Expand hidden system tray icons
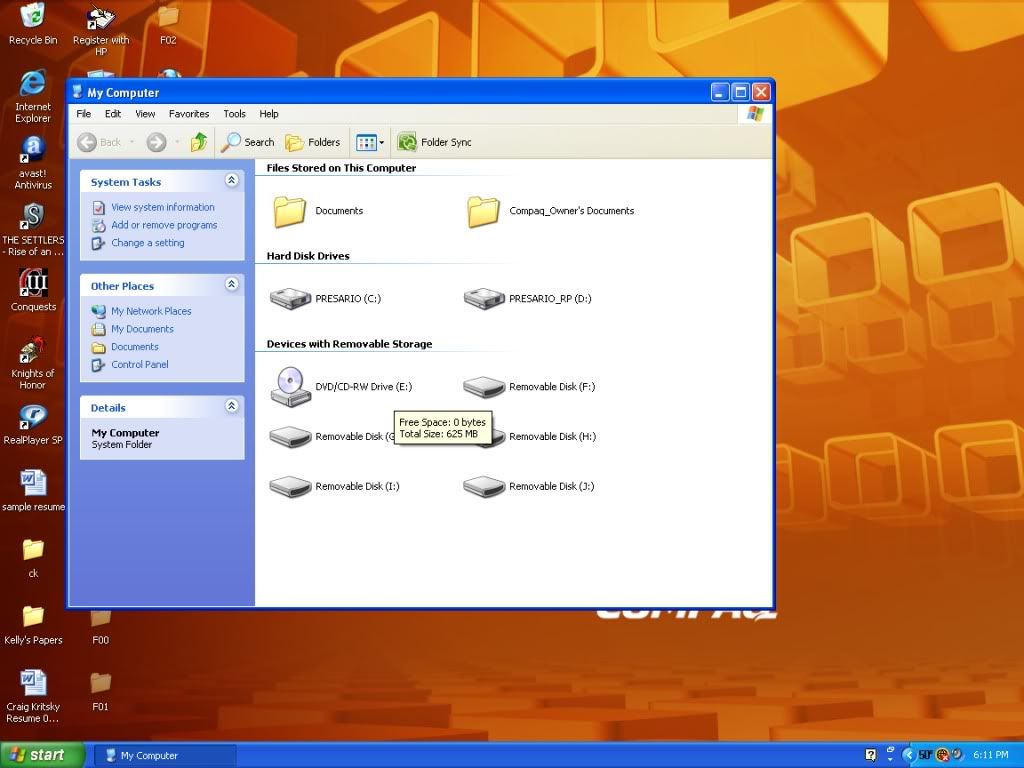Screen dimensions: 1024x768 click(x=908, y=755)
